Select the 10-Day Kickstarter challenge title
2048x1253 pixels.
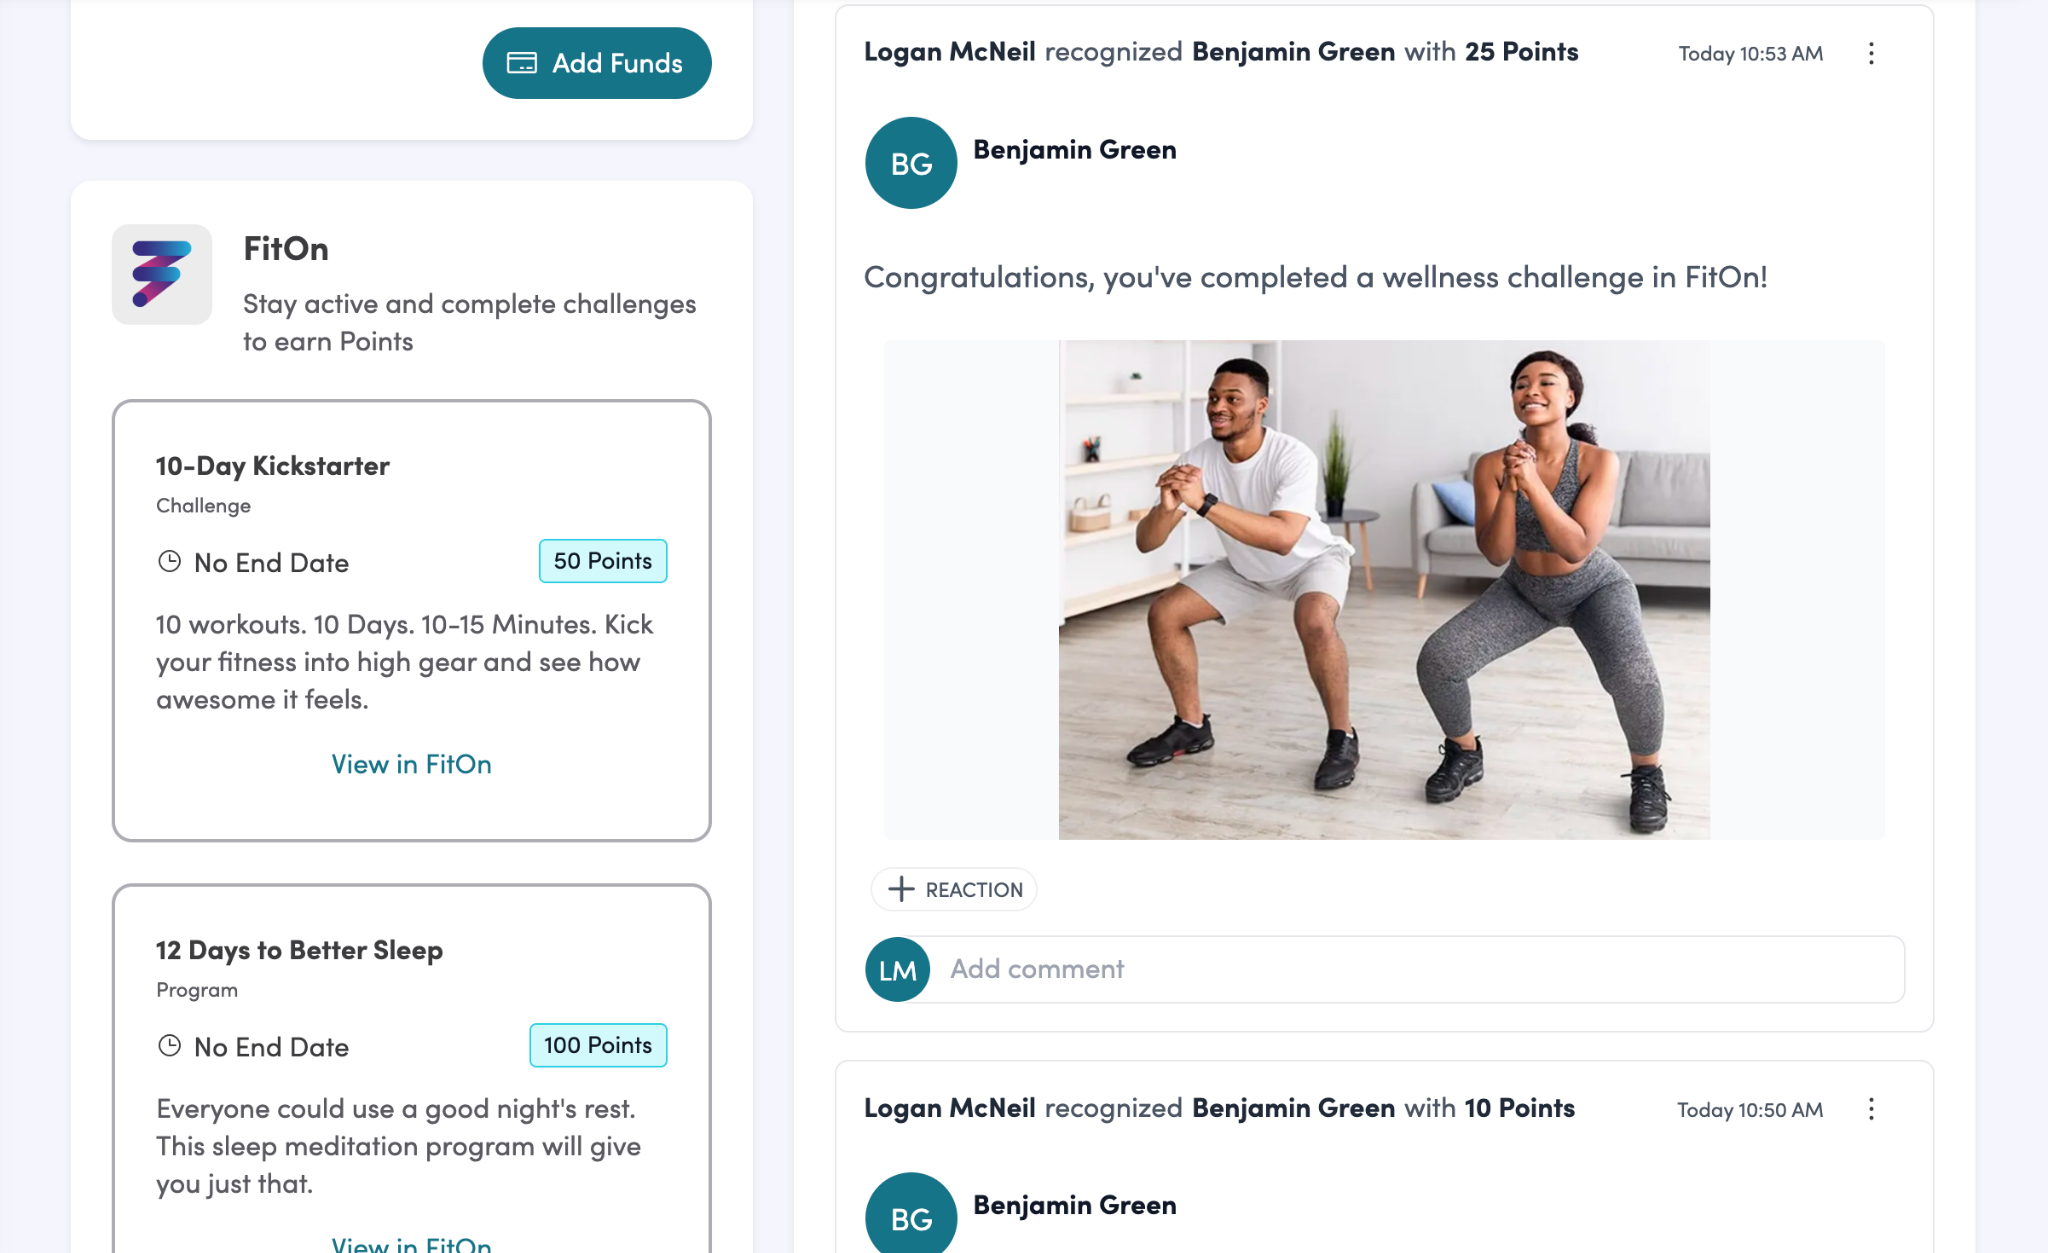coord(272,466)
